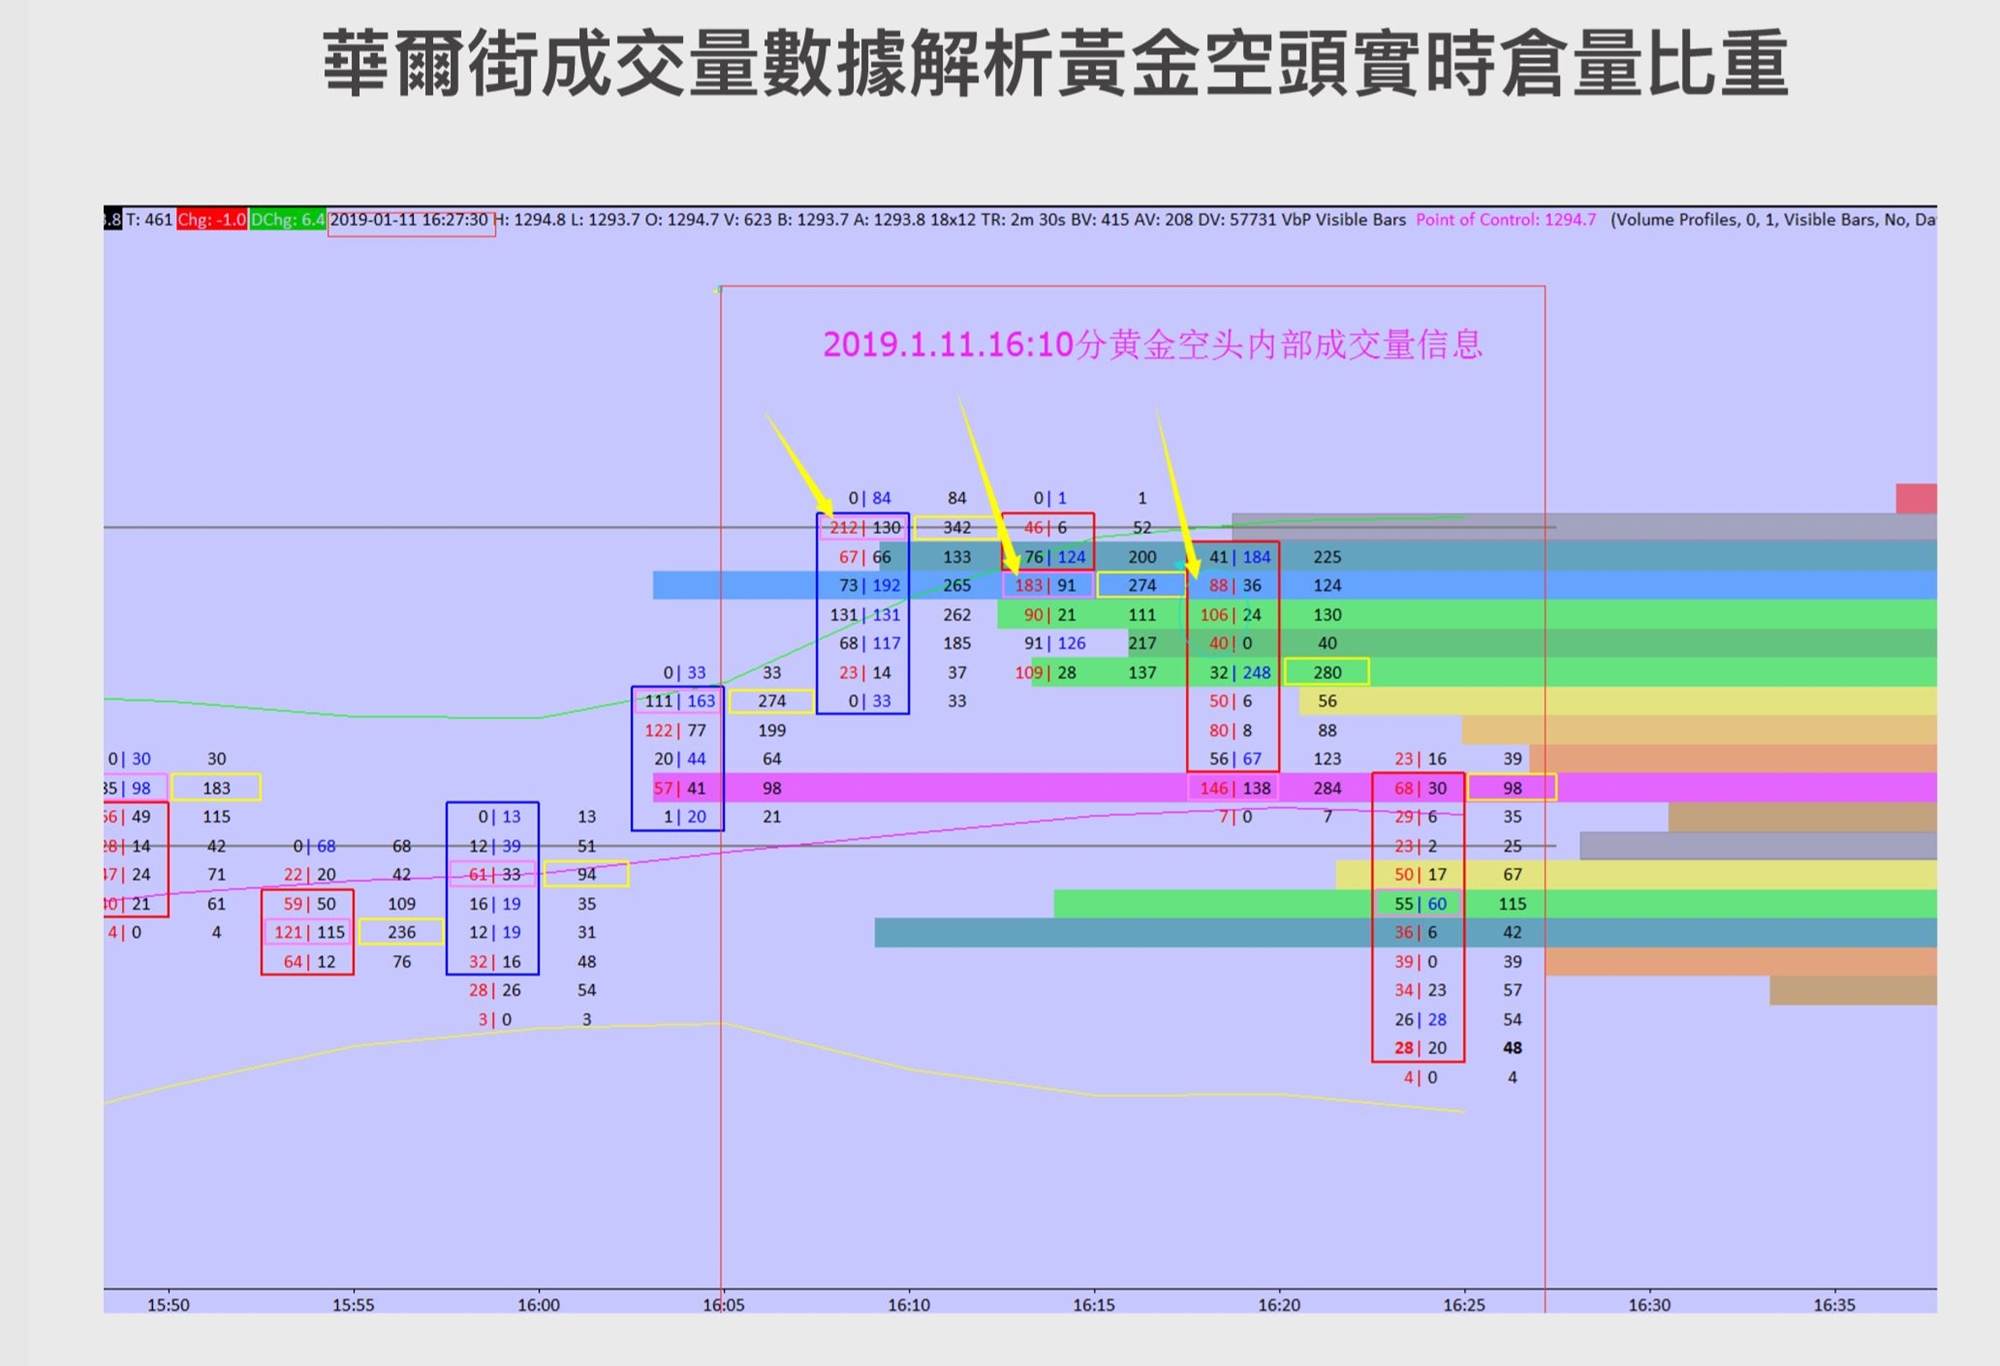Click the yellow-boxed 342 volume total
2000x1366 pixels.
click(957, 527)
